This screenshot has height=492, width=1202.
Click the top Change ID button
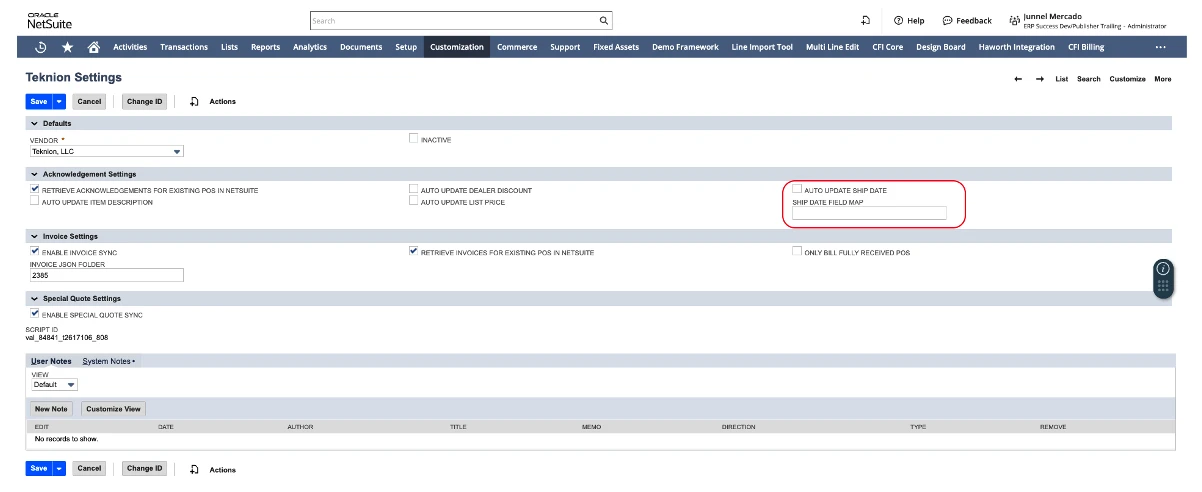click(x=144, y=101)
